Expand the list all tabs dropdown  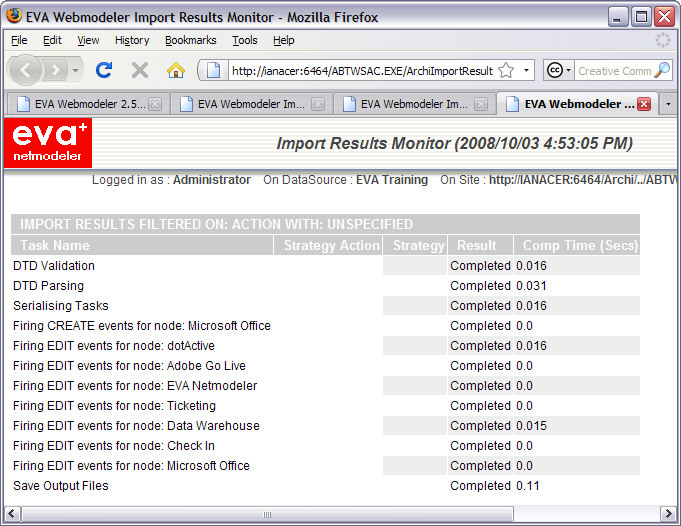668,104
